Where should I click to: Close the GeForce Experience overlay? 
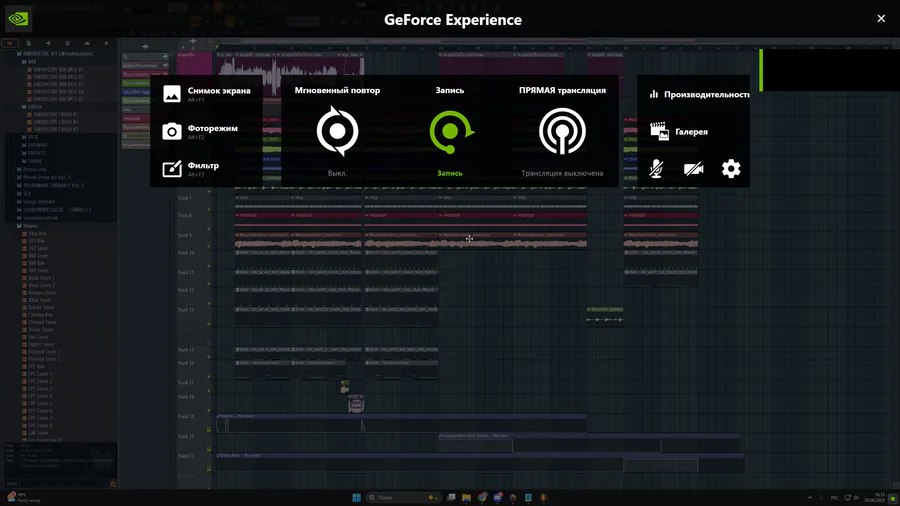click(x=881, y=18)
